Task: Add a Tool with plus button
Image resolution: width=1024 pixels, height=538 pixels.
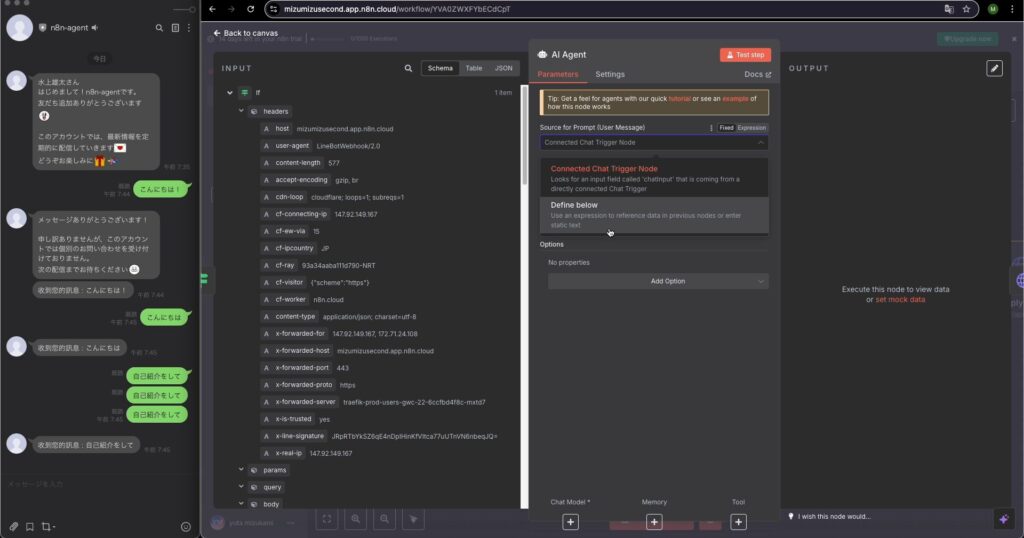Action: click(738, 522)
